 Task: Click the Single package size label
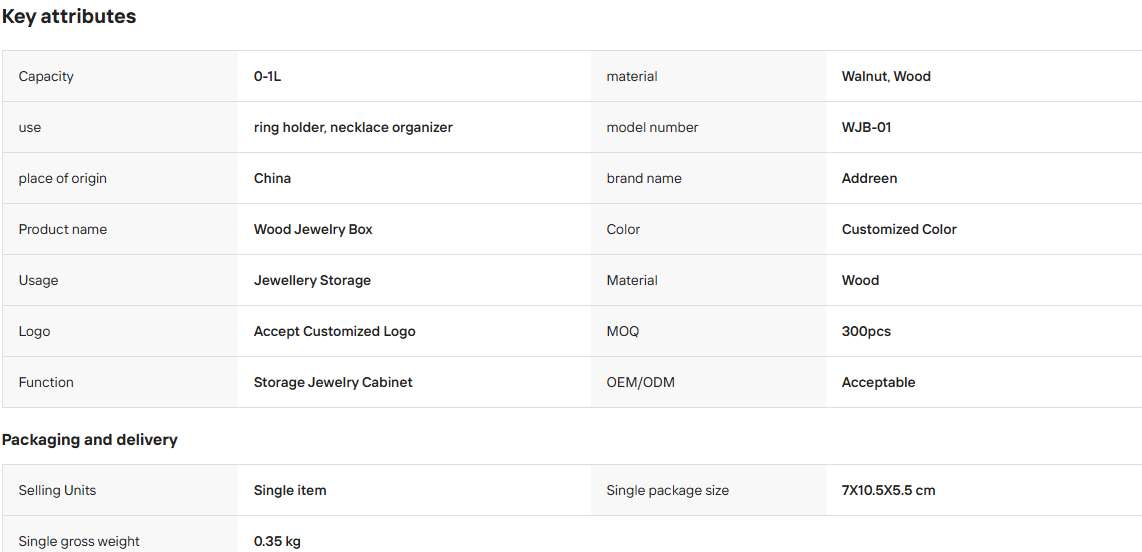[667, 491]
